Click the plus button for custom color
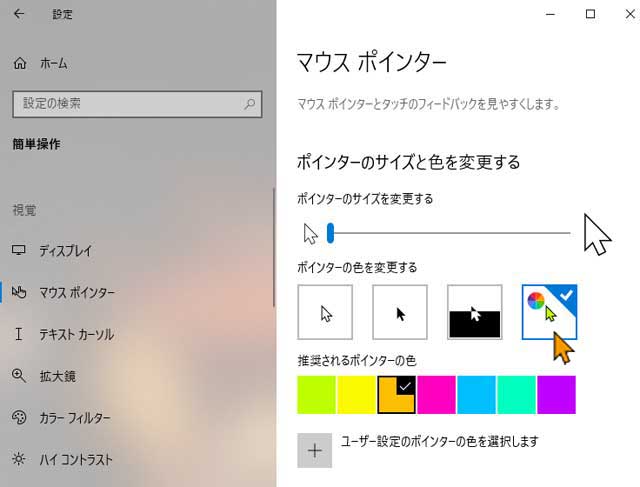 click(315, 450)
